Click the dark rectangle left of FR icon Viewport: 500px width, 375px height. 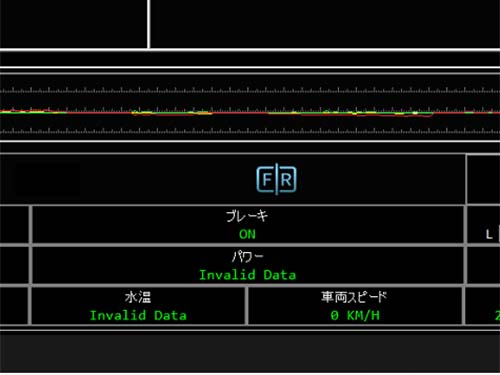tap(46, 179)
